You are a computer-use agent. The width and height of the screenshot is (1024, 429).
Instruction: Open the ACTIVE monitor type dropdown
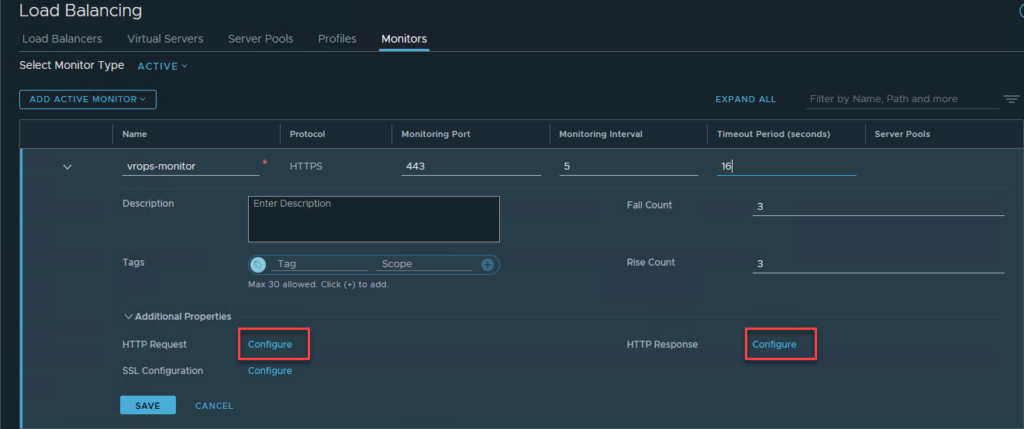[162, 66]
